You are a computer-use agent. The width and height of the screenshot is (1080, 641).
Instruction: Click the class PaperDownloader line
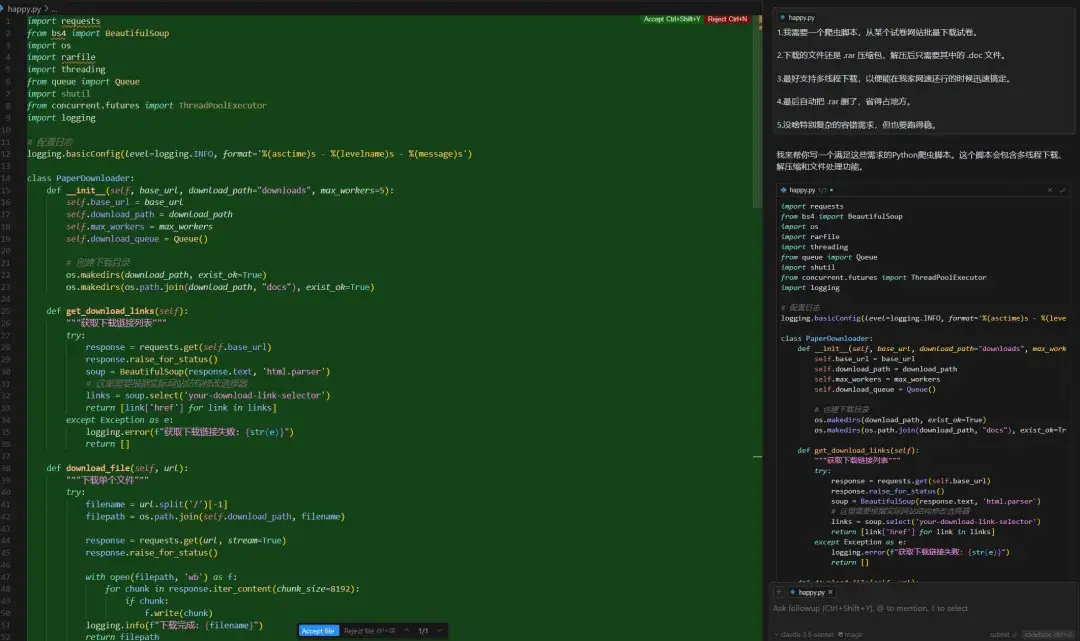tap(81, 178)
